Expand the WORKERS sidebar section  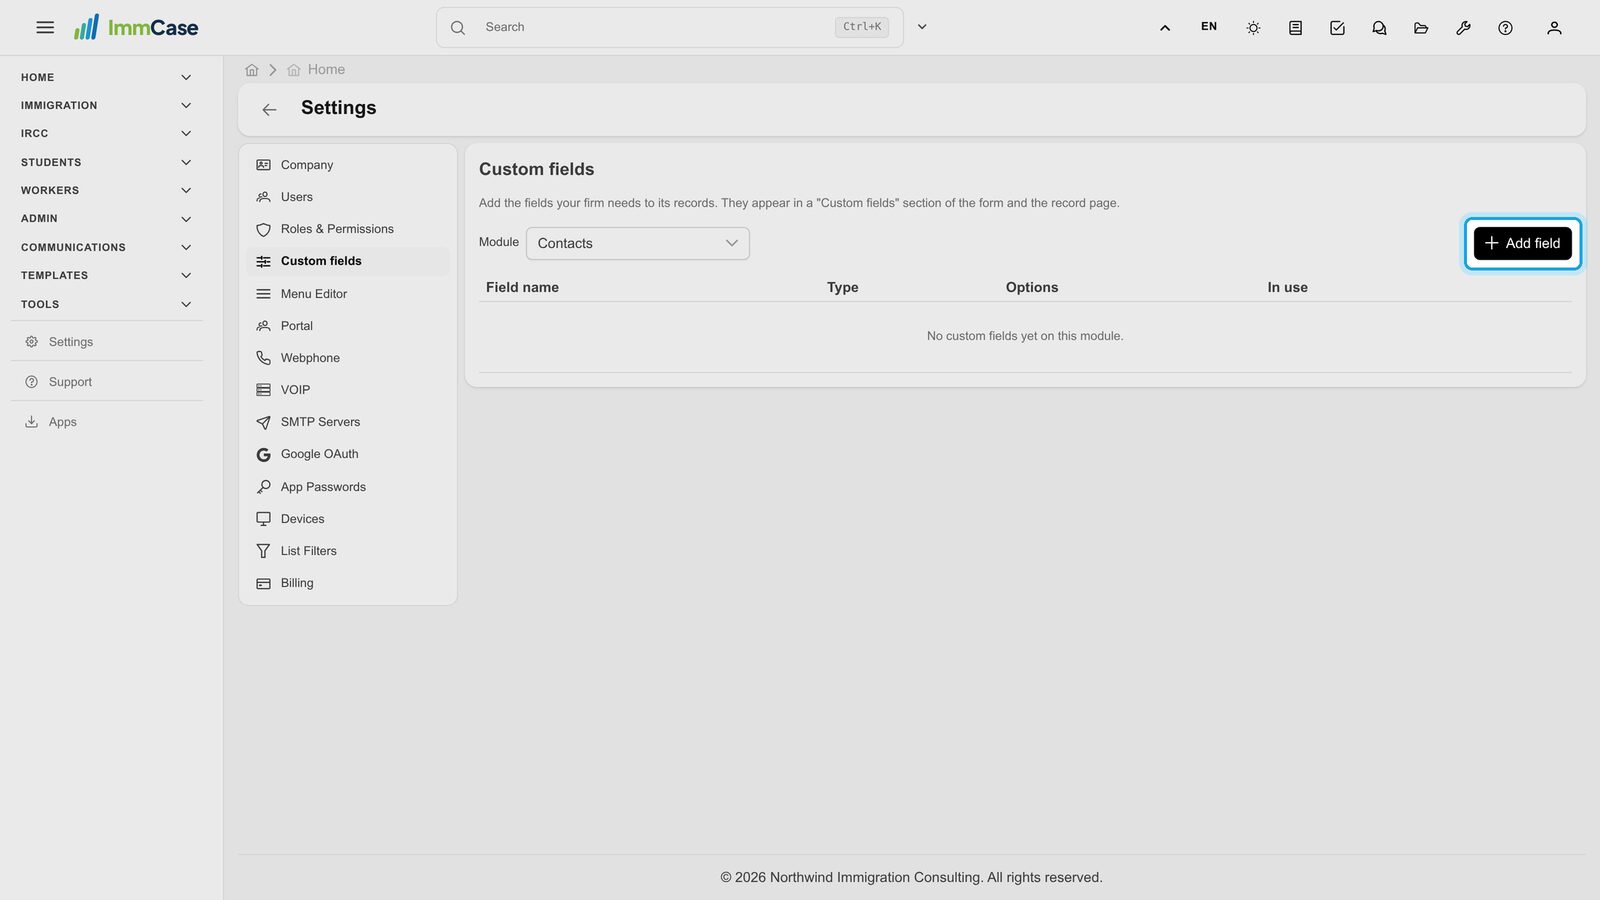tap(106, 190)
